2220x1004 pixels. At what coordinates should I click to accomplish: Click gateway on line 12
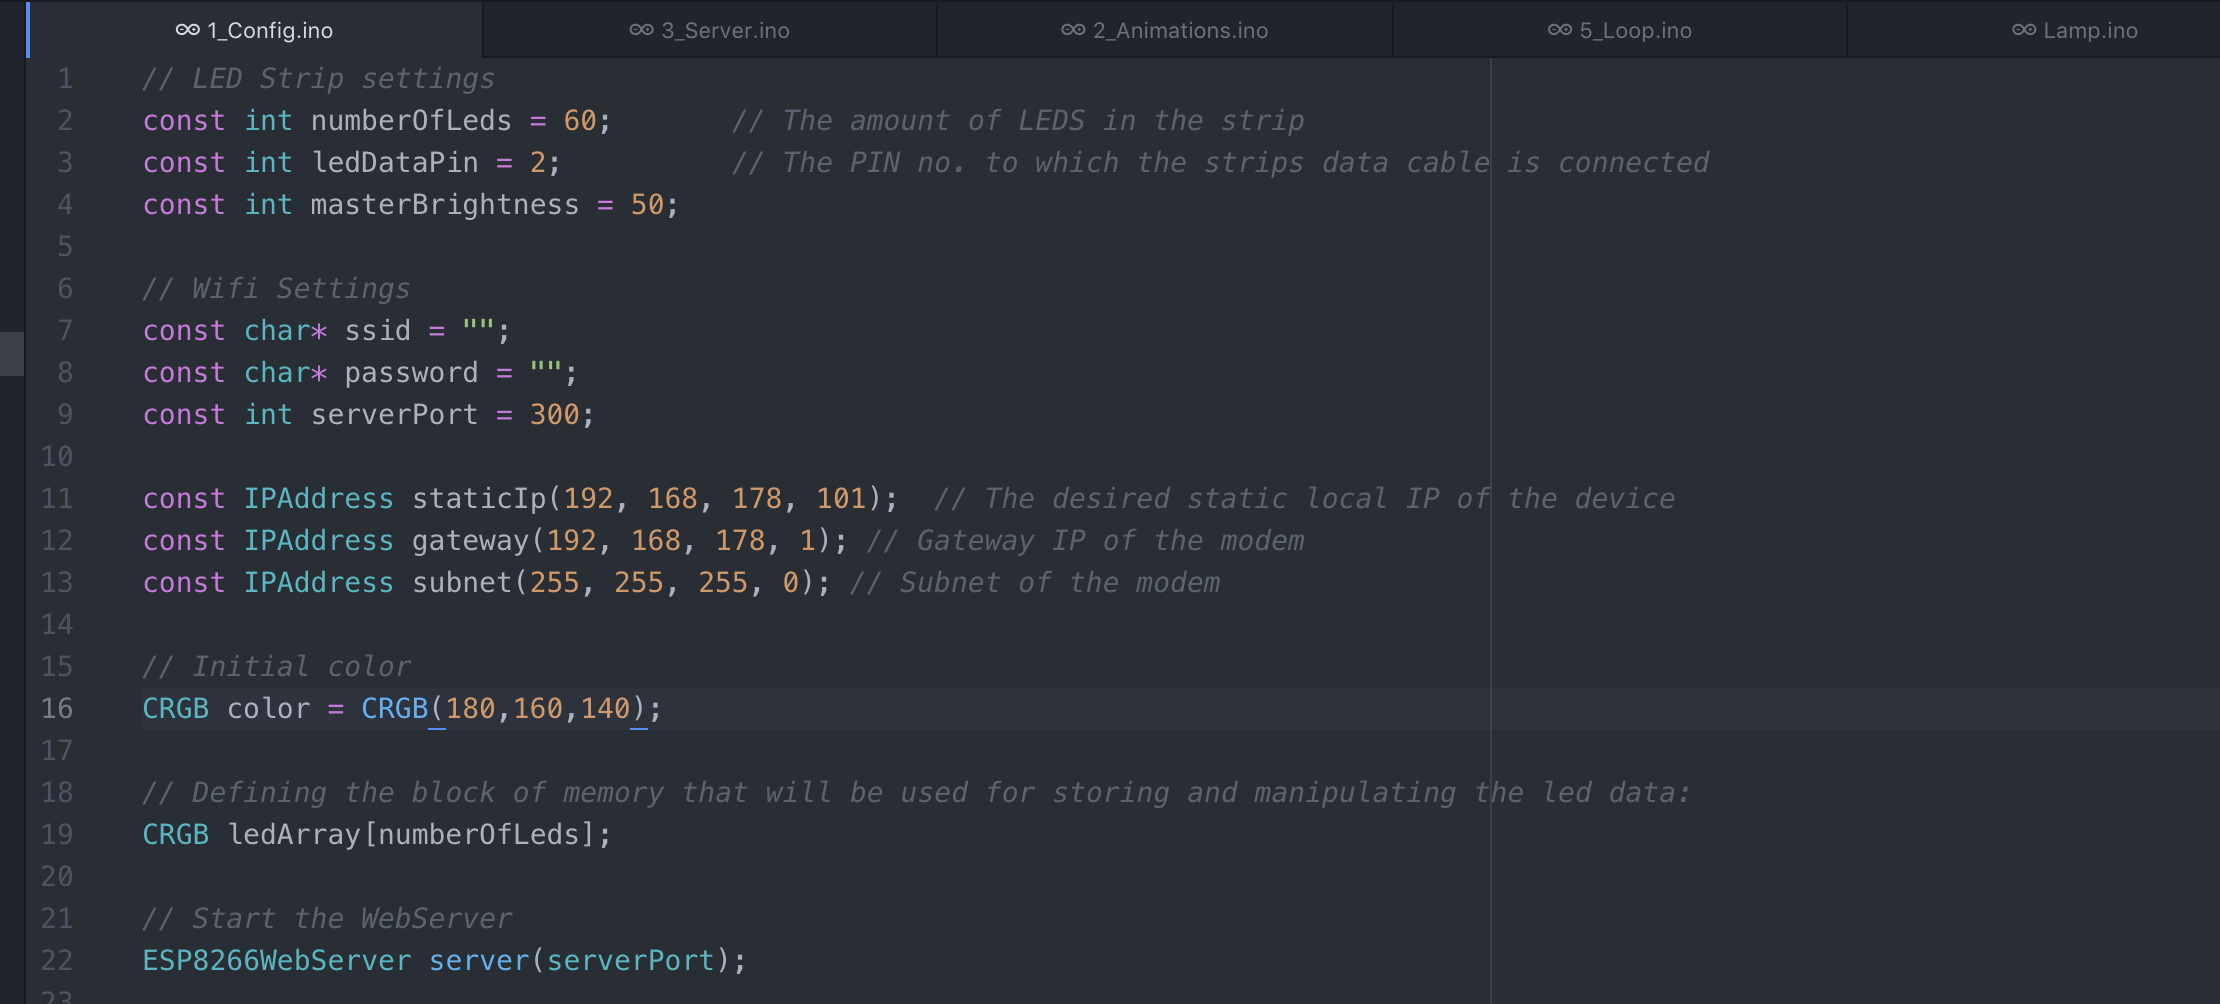[470, 540]
